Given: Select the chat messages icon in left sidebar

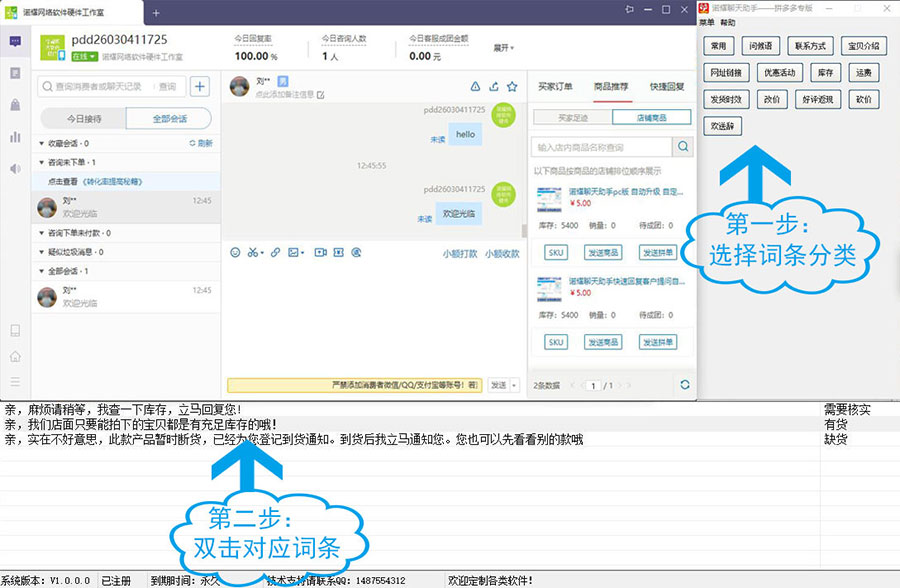Looking at the screenshot, I should [x=14, y=42].
